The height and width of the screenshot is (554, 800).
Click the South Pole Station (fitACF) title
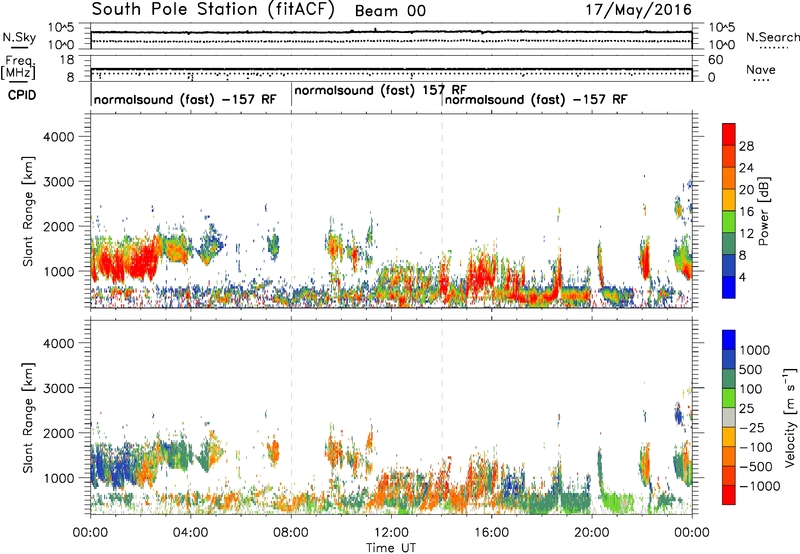pos(213,9)
